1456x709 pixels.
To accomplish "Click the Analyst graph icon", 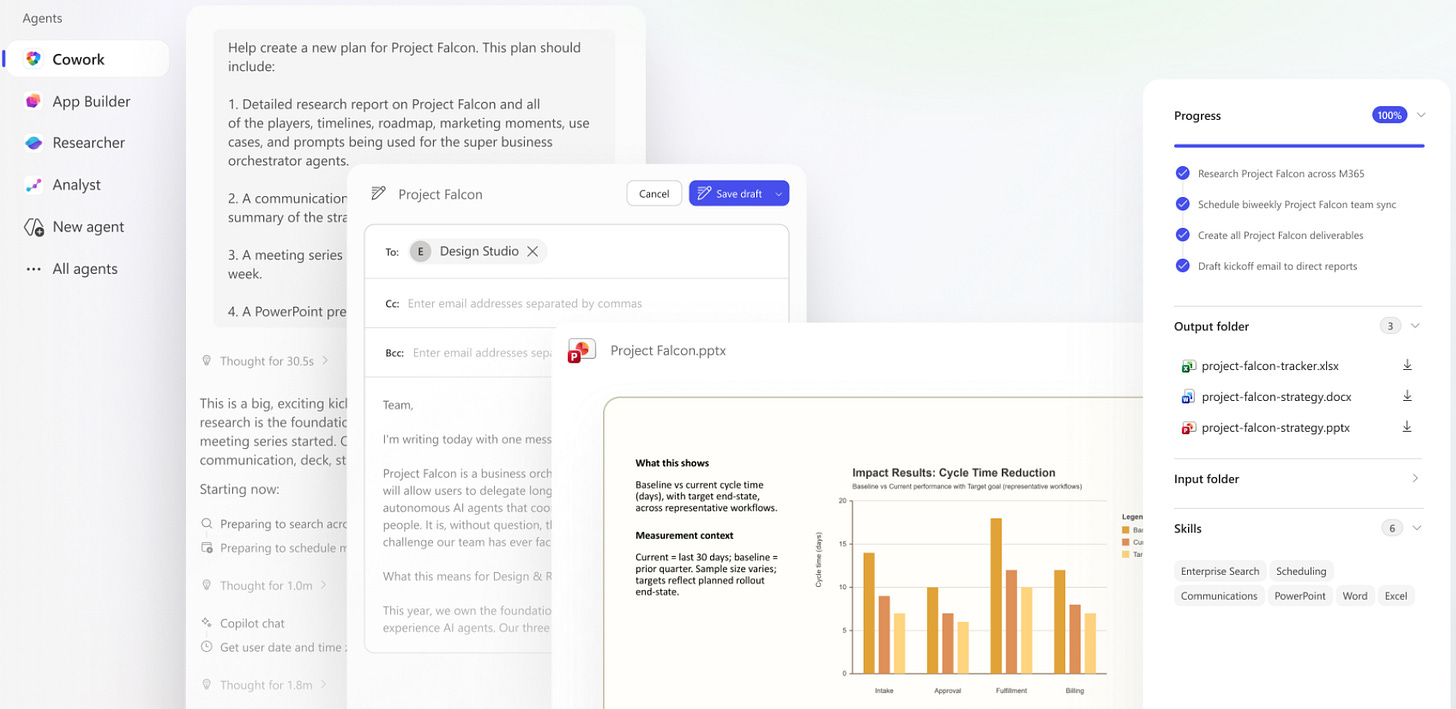I will coord(34,185).
